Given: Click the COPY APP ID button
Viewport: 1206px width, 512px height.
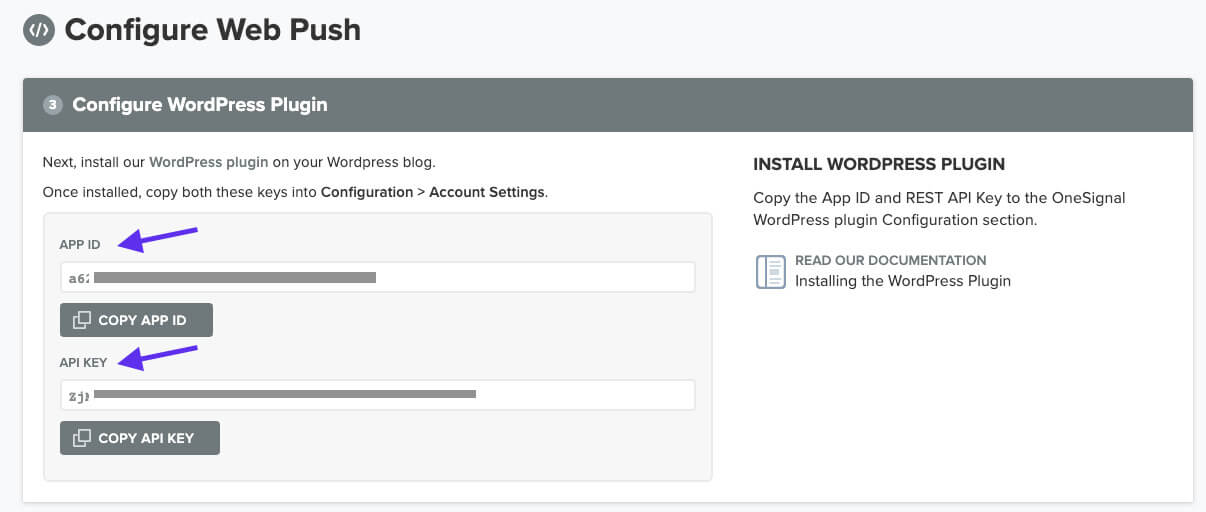Looking at the screenshot, I should pyautogui.click(x=136, y=320).
